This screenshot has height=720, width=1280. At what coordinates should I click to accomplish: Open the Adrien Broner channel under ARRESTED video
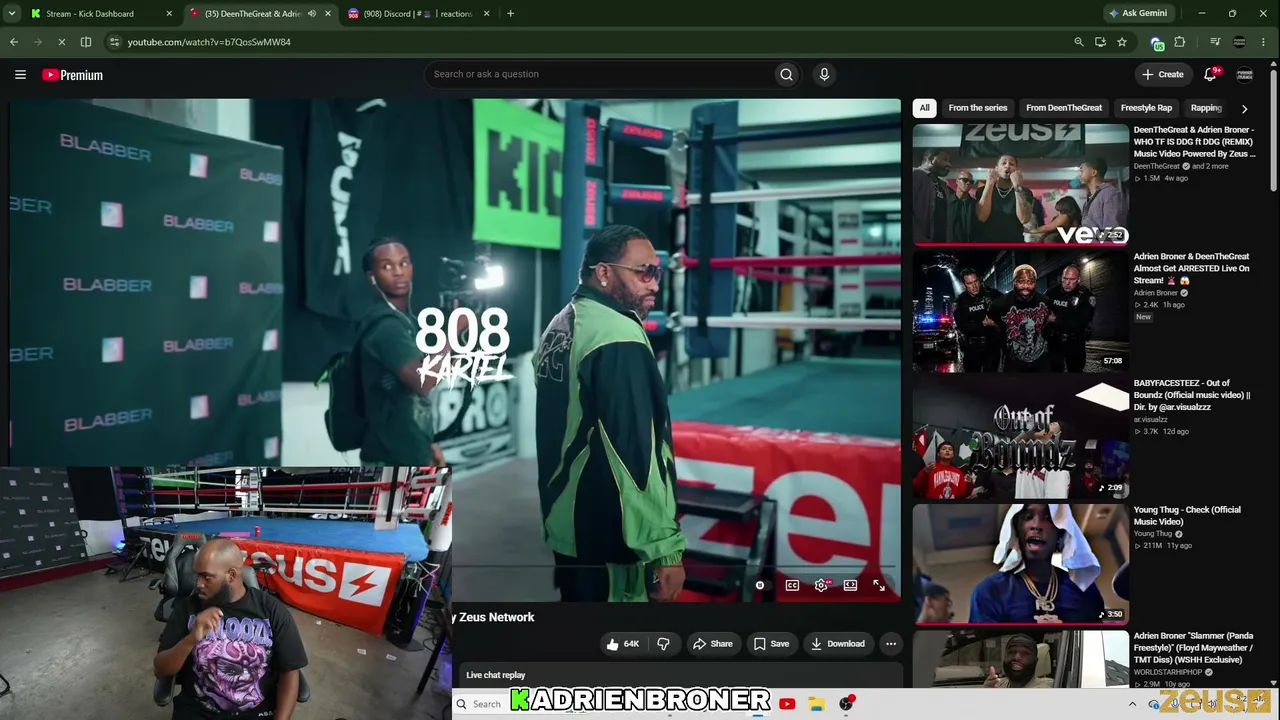coord(1156,293)
